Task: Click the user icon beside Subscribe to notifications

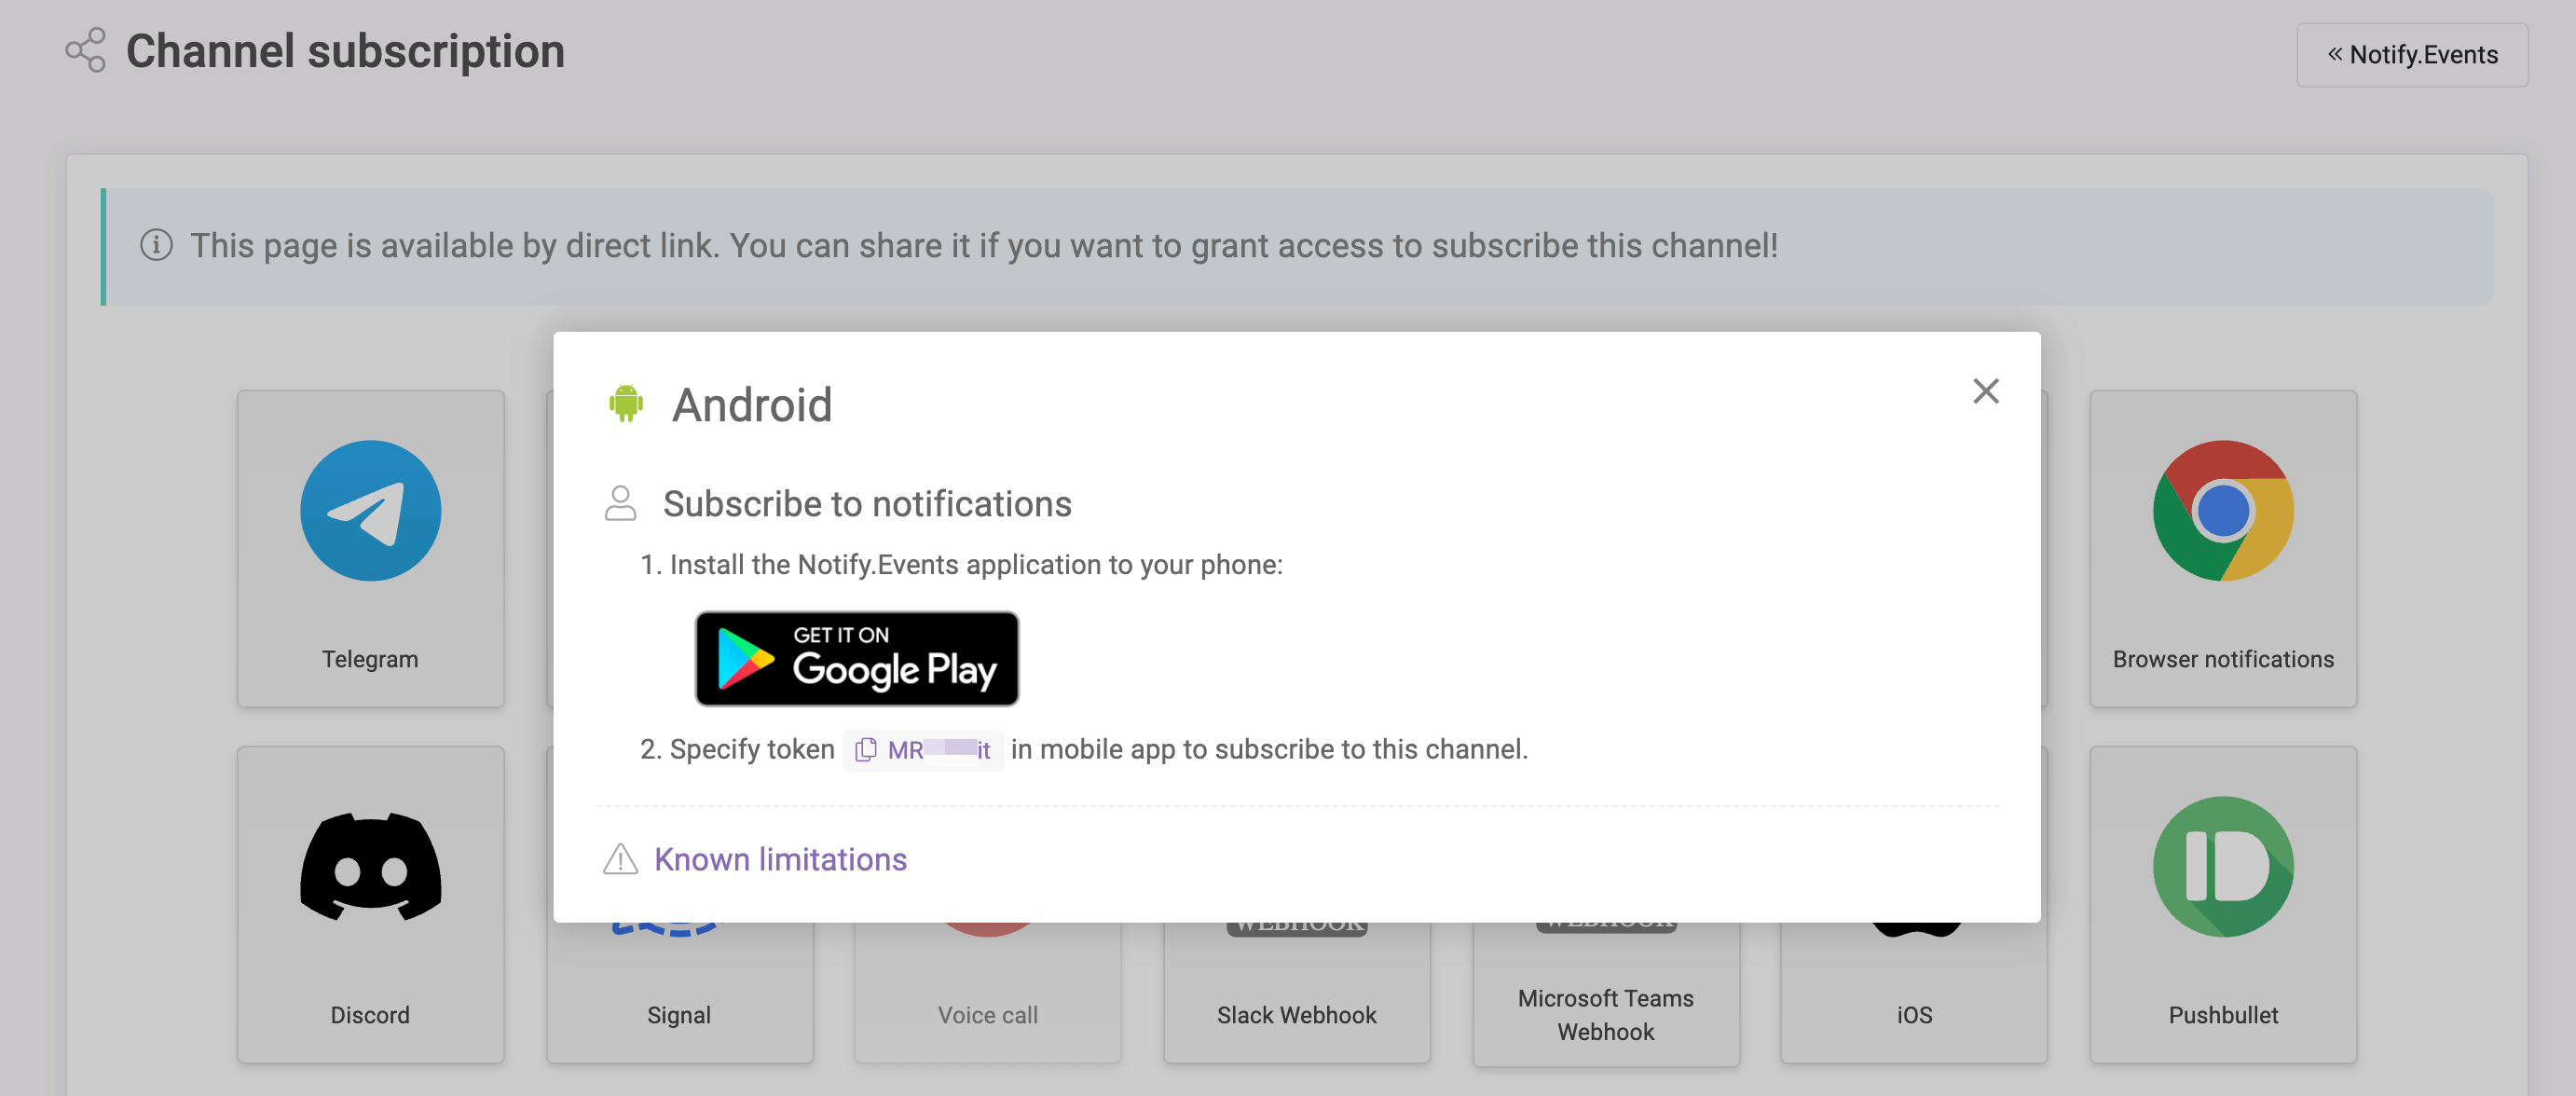Action: (620, 503)
